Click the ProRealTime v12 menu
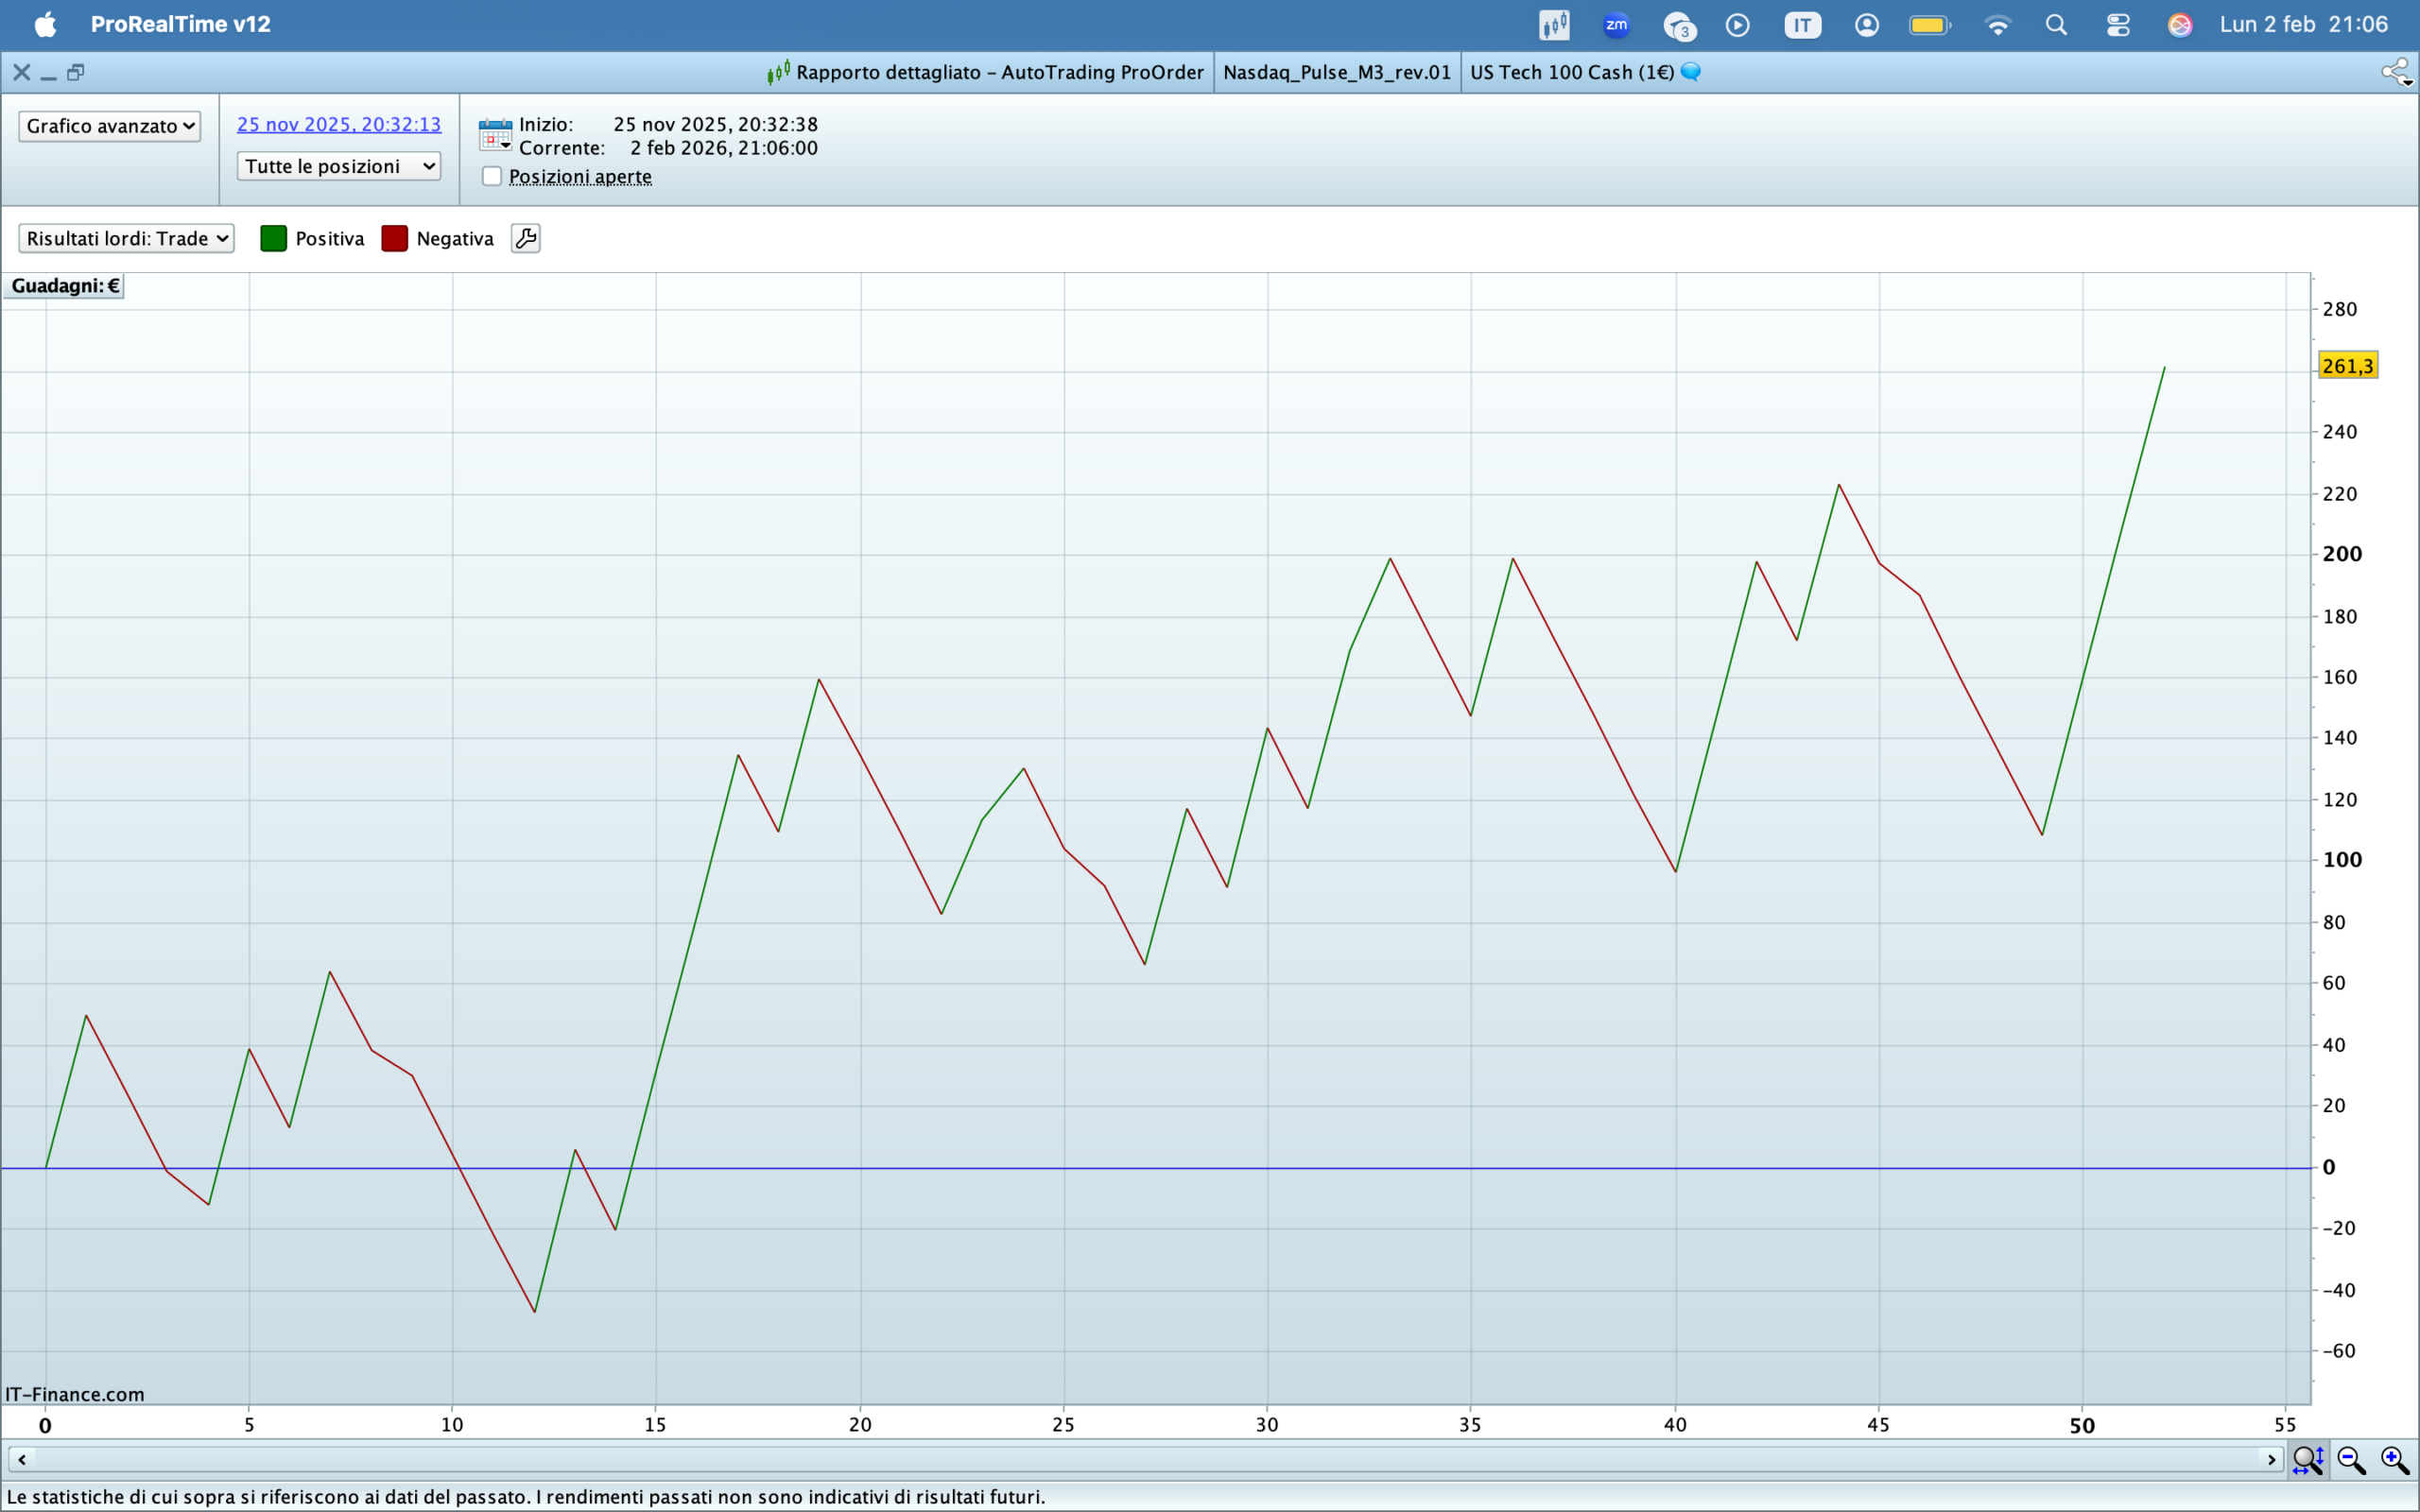 coord(180,24)
